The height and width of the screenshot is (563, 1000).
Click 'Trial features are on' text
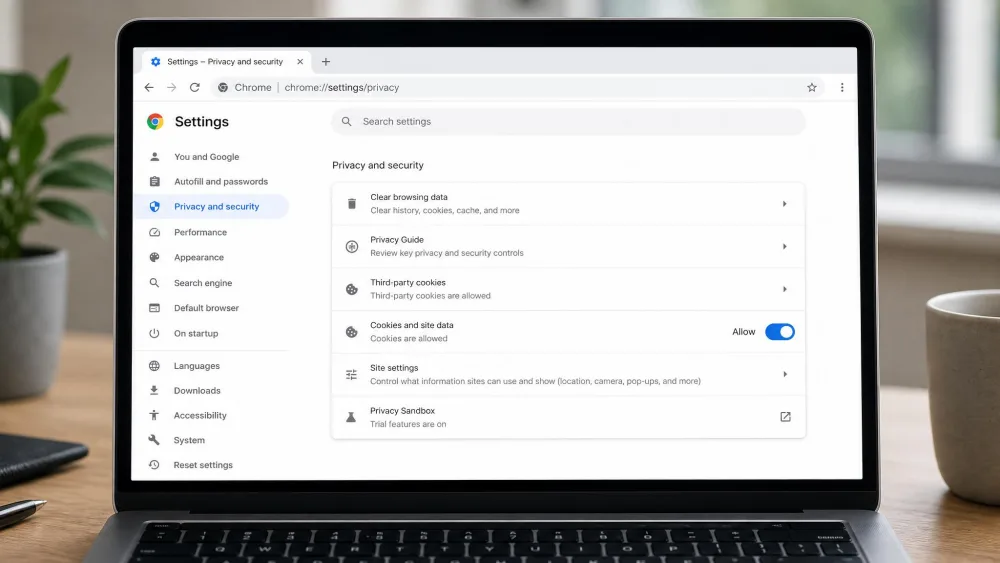click(408, 424)
